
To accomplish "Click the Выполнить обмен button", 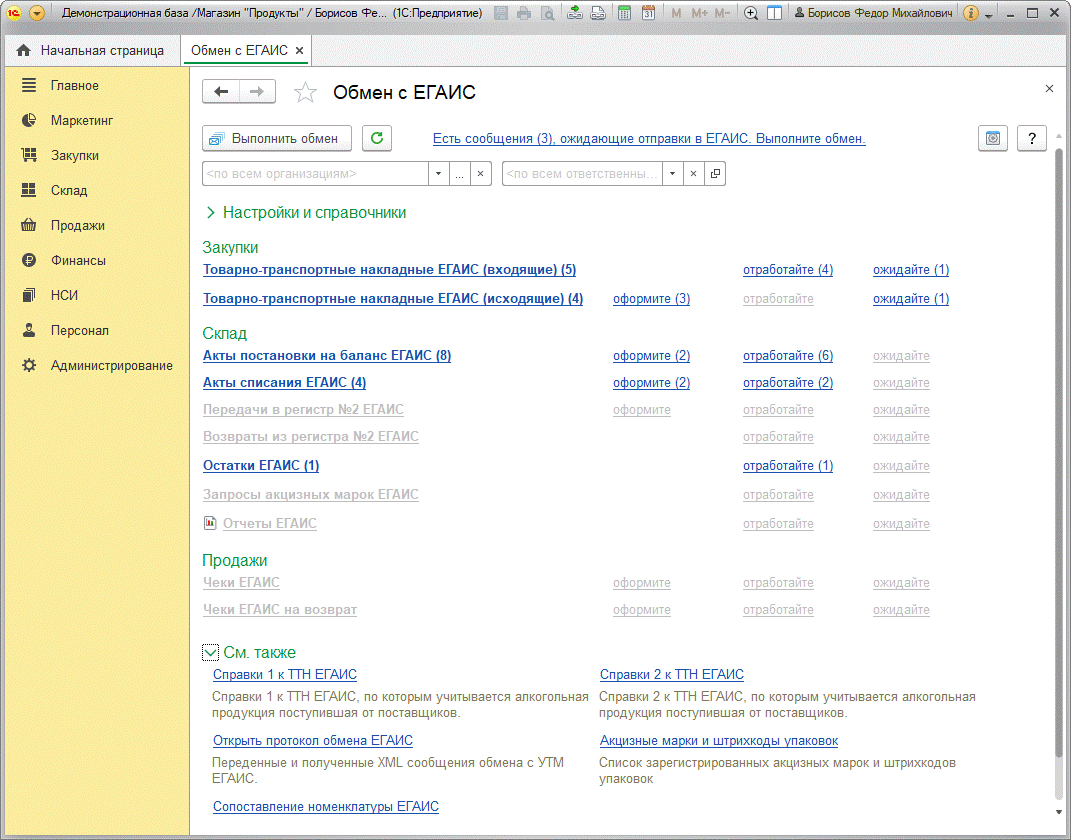I will click(x=277, y=138).
